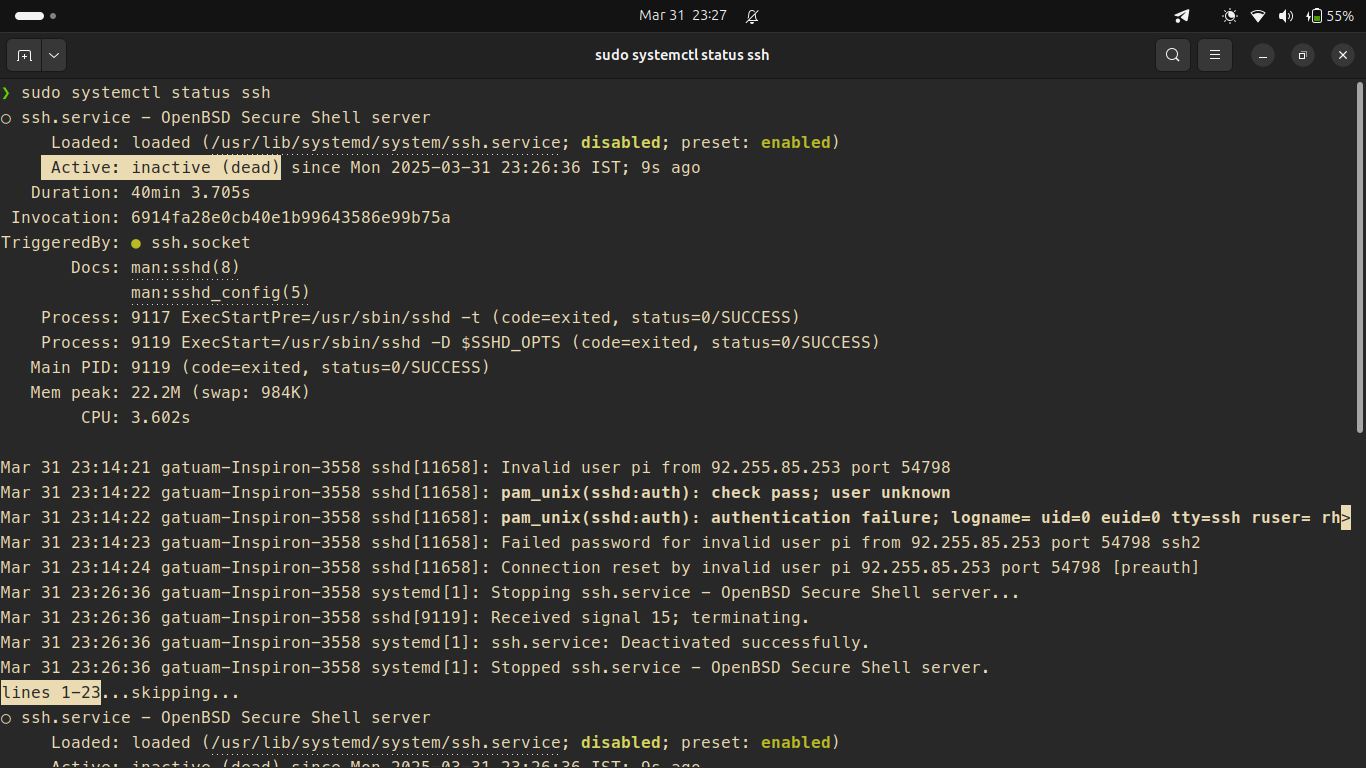The image size is (1366, 768).
Task: Click the battery 55% indicator
Action: click(x=1330, y=16)
